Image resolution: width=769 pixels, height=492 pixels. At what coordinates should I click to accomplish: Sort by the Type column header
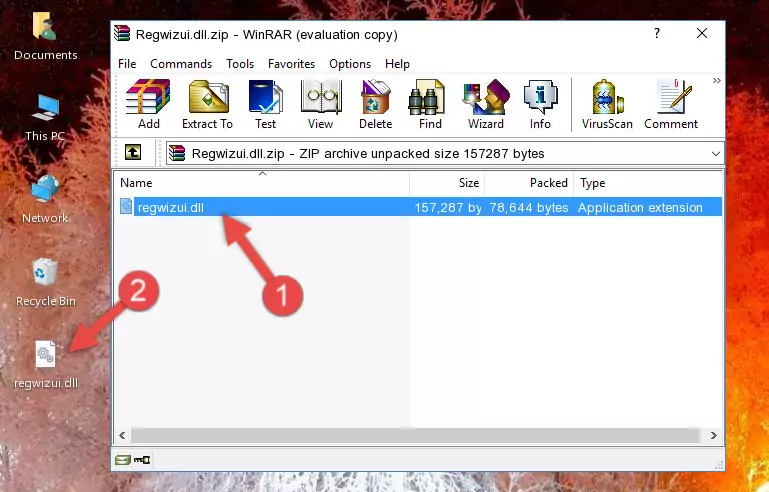pyautogui.click(x=648, y=183)
